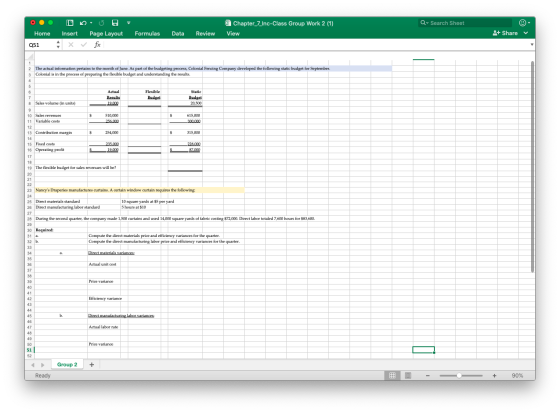Click the Search Sheet field
The width and height of the screenshot is (560, 413).
tap(465, 23)
